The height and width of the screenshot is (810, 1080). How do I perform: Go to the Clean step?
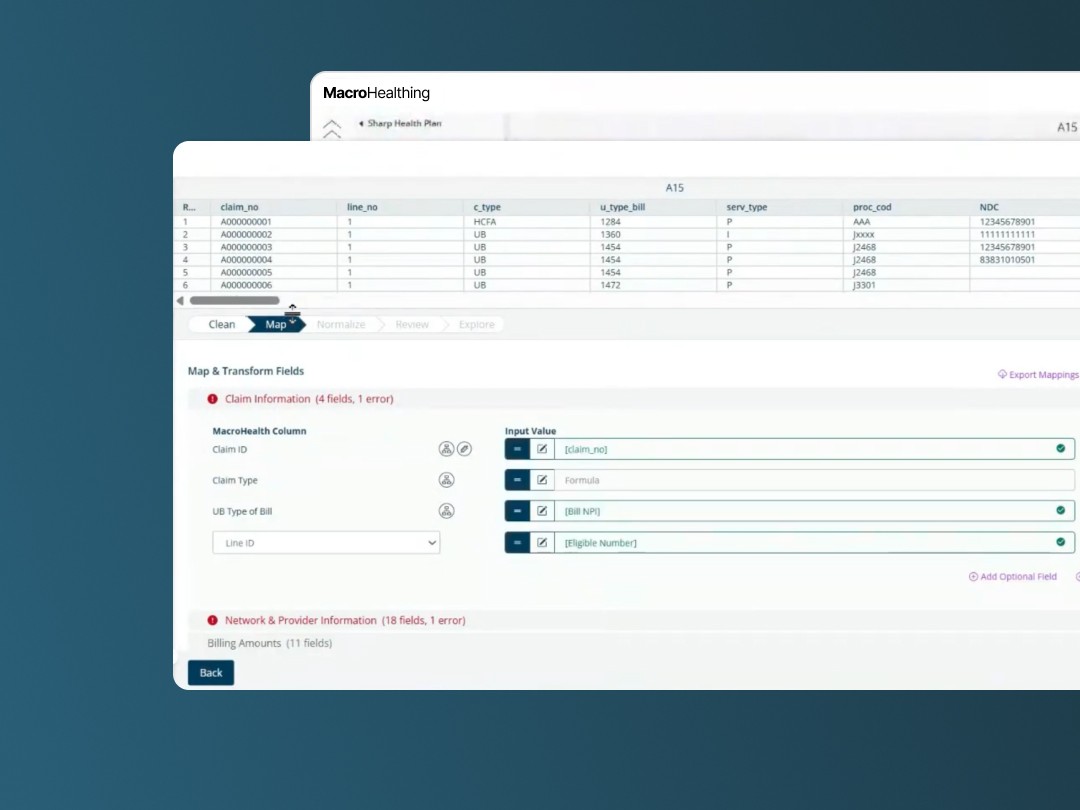221,324
